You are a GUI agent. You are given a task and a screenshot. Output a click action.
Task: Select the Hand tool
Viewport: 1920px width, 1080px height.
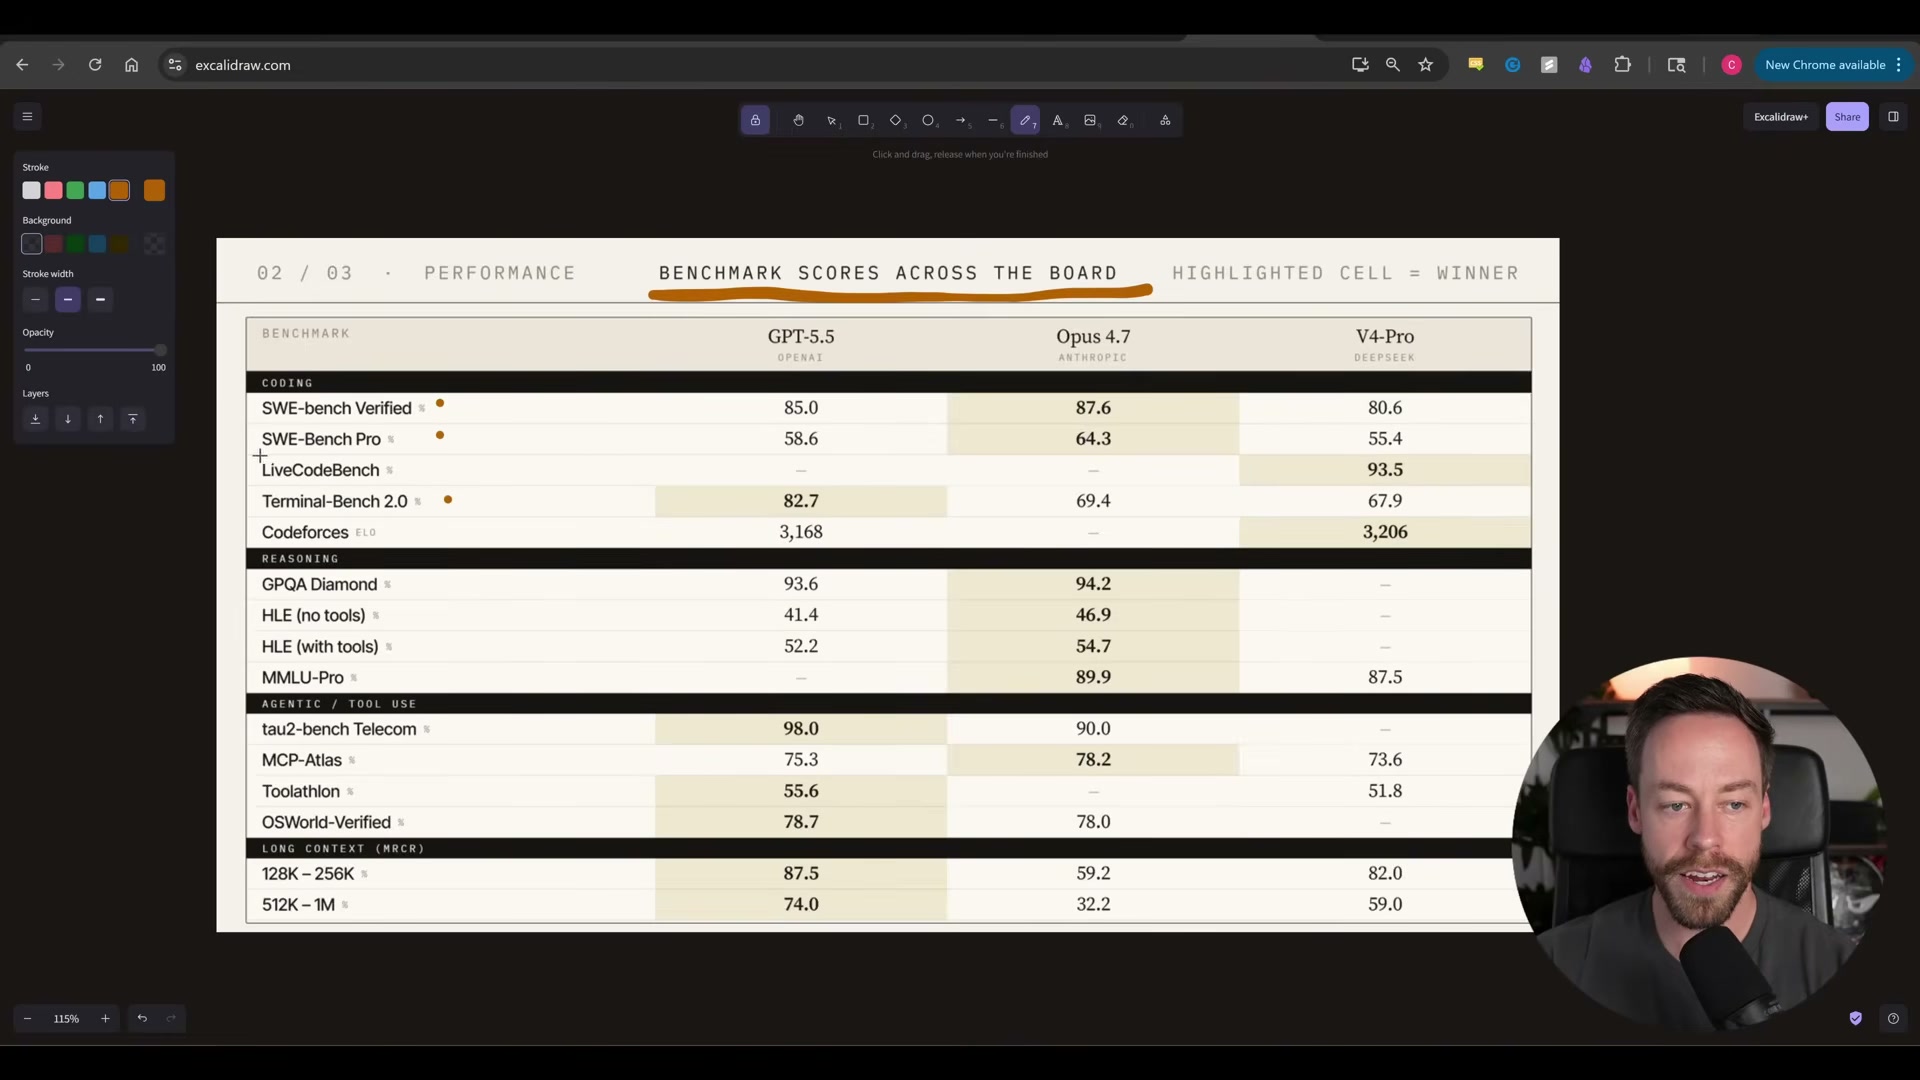tap(797, 120)
